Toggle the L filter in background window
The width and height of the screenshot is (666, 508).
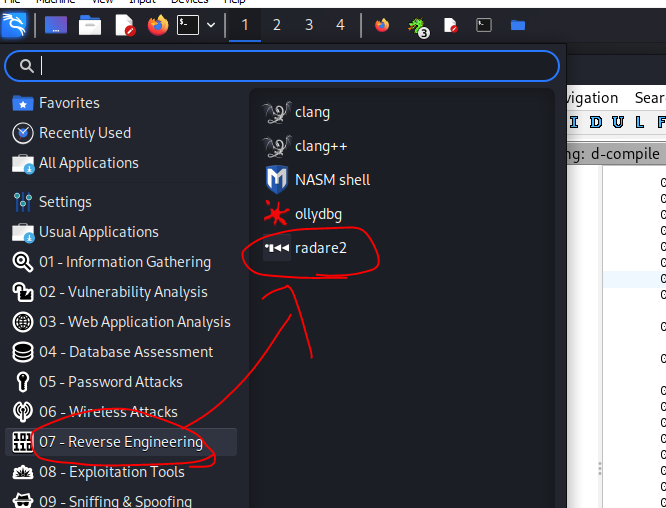[639, 122]
